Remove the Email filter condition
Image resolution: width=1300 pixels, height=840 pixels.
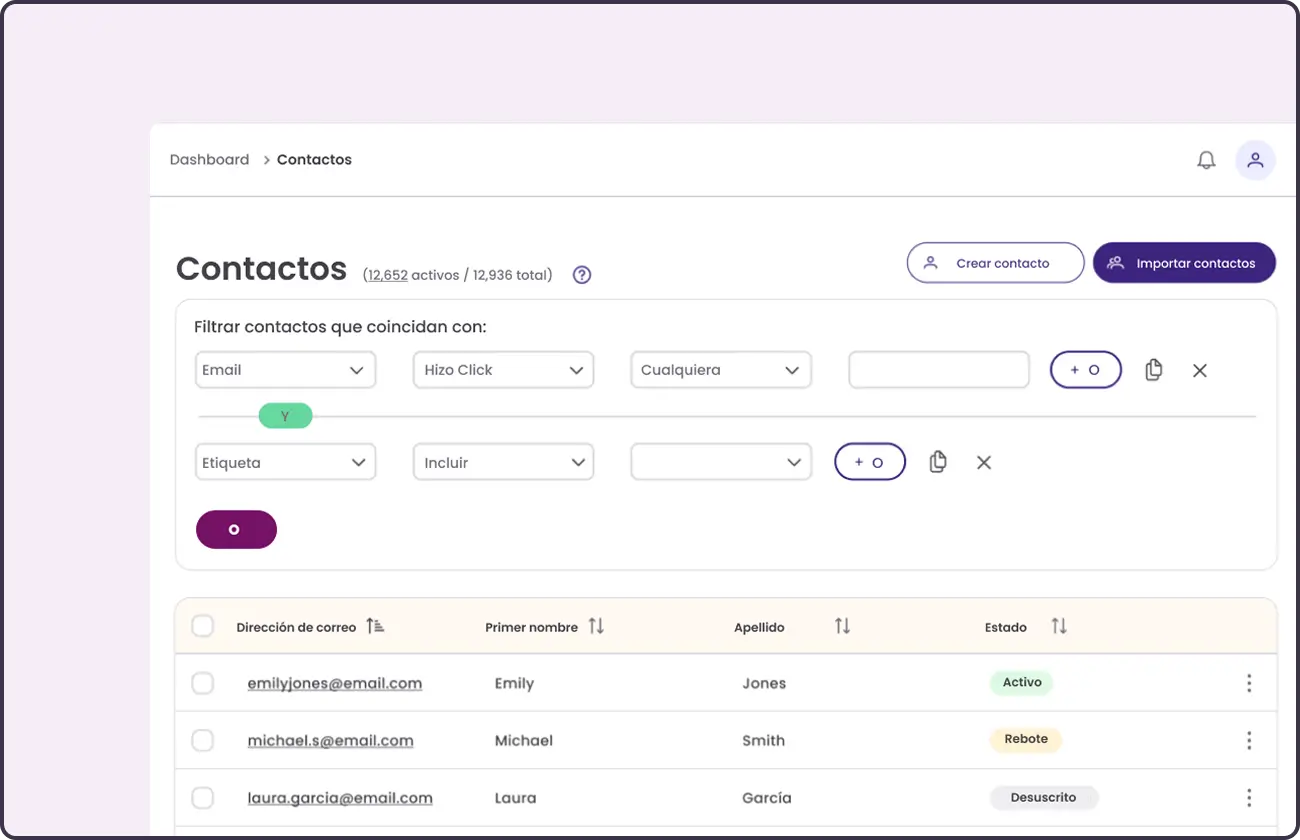point(1200,369)
